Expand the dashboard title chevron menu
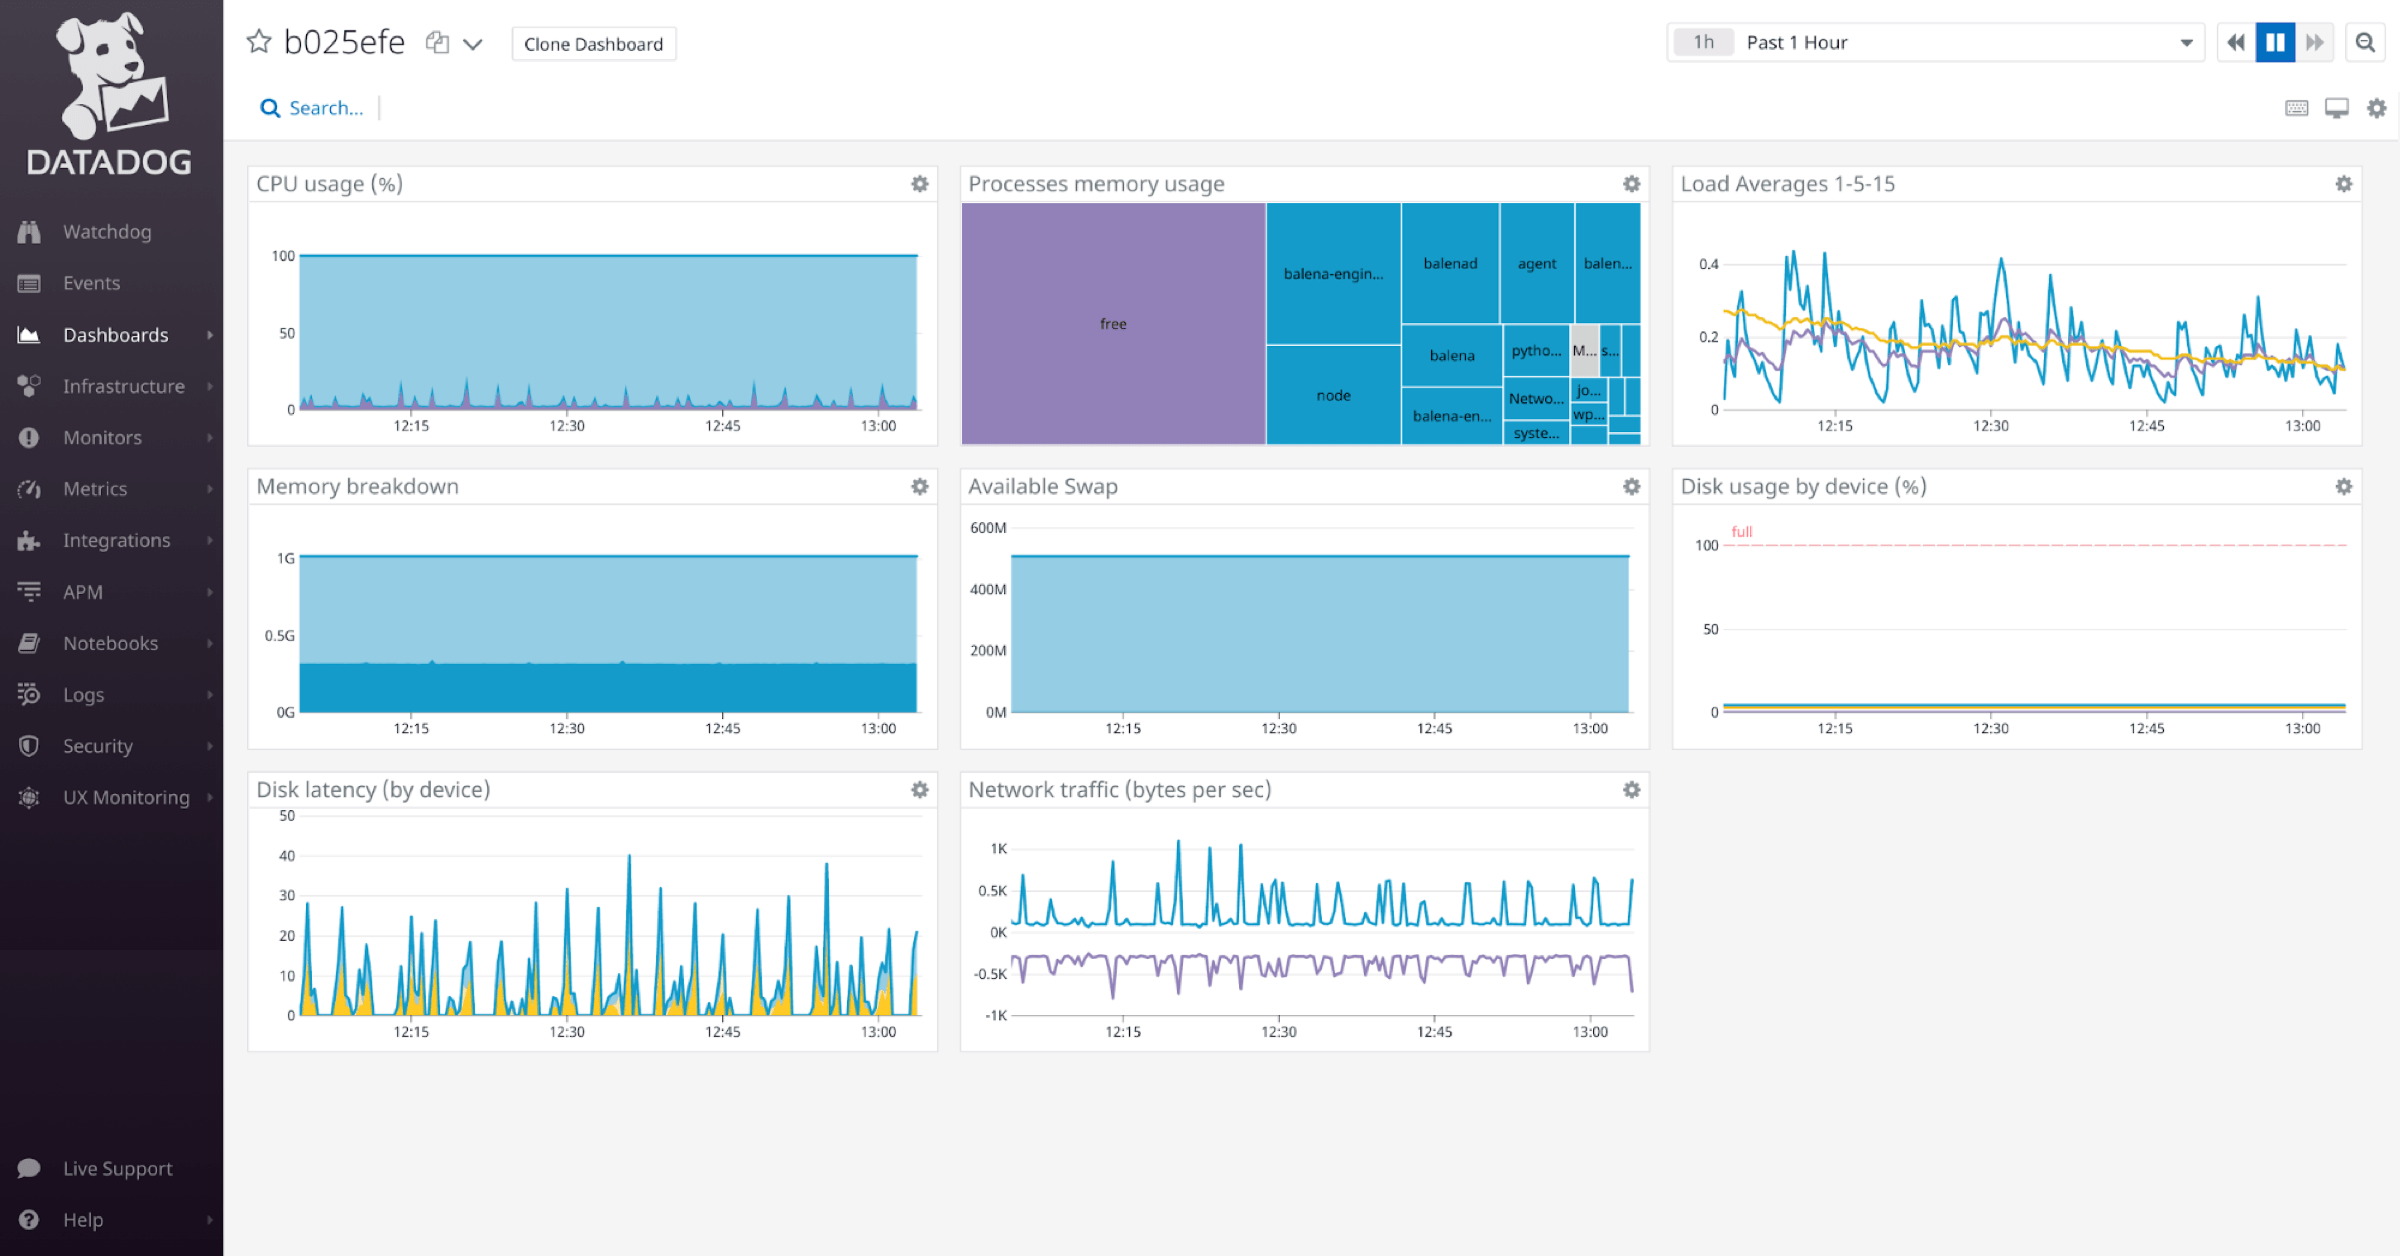Image resolution: width=2400 pixels, height=1256 pixels. 473,43
